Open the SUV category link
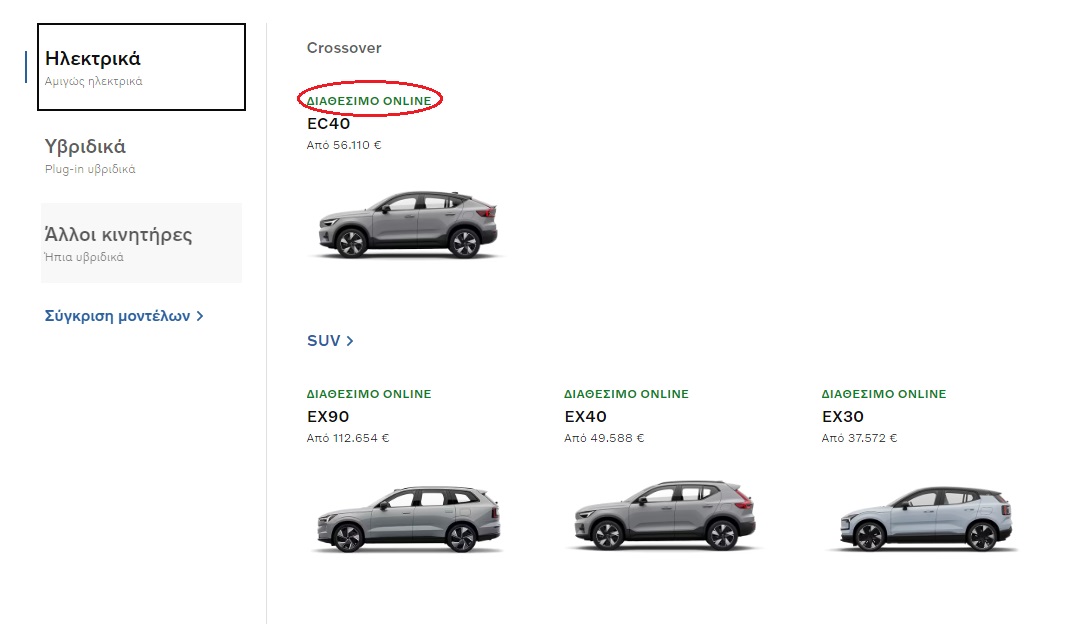The width and height of the screenshot is (1073, 624). [324, 341]
